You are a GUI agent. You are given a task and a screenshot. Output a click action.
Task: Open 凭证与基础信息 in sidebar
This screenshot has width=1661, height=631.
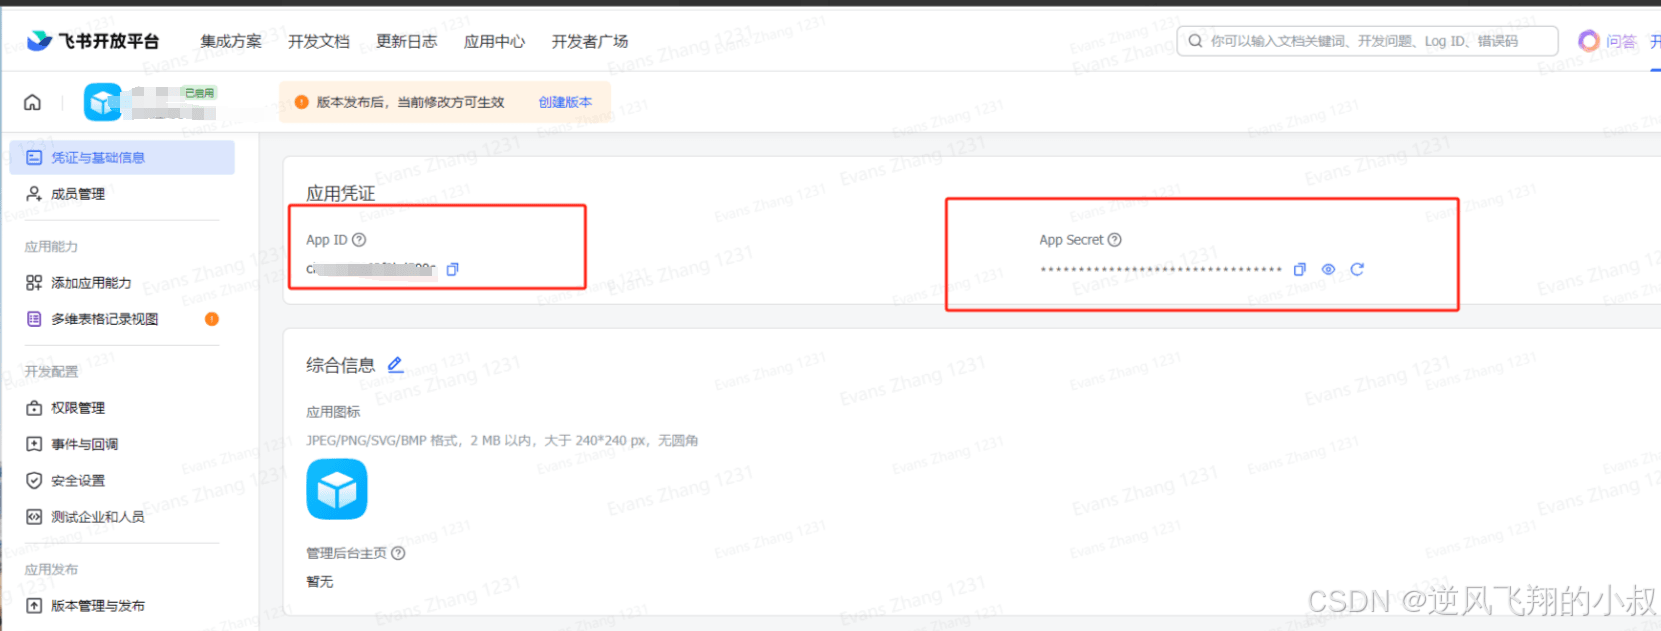(x=122, y=158)
